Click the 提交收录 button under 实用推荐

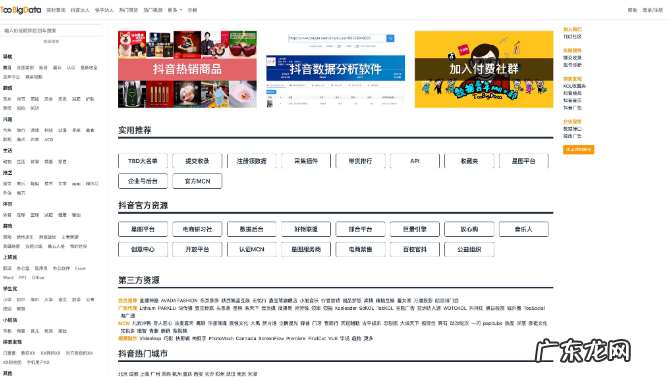point(197,161)
